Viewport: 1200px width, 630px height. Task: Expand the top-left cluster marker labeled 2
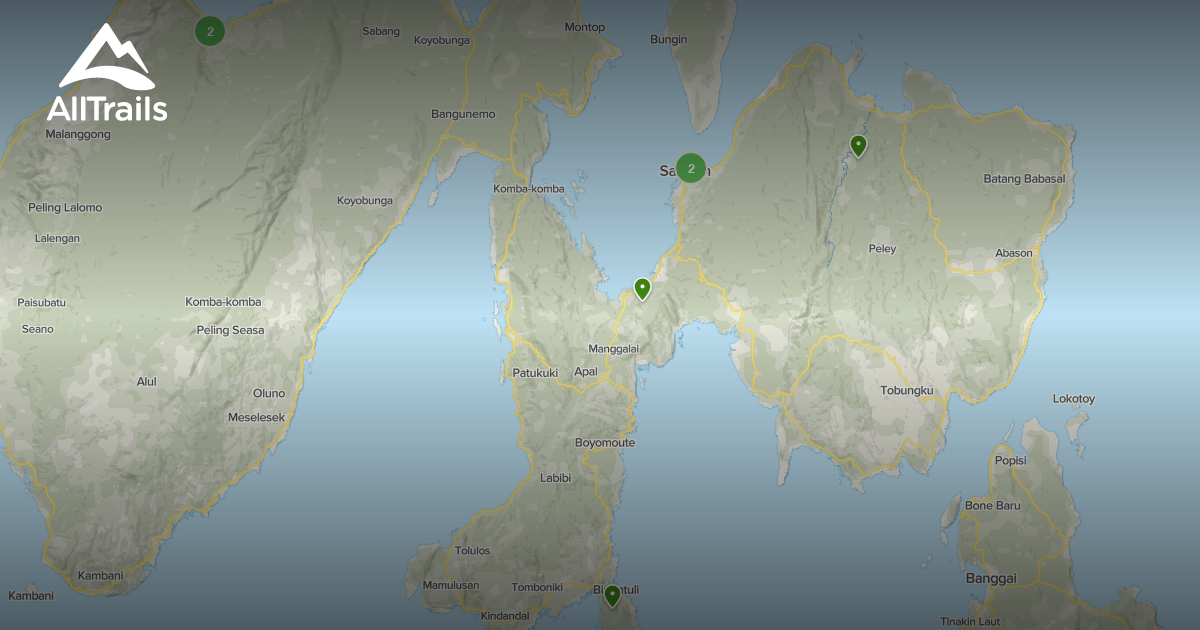pyautogui.click(x=210, y=31)
